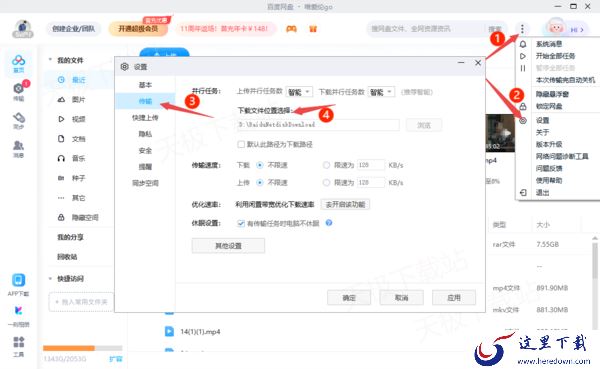
Task: Click the bell icon beside 系统消息
Action: pyautogui.click(x=523, y=44)
